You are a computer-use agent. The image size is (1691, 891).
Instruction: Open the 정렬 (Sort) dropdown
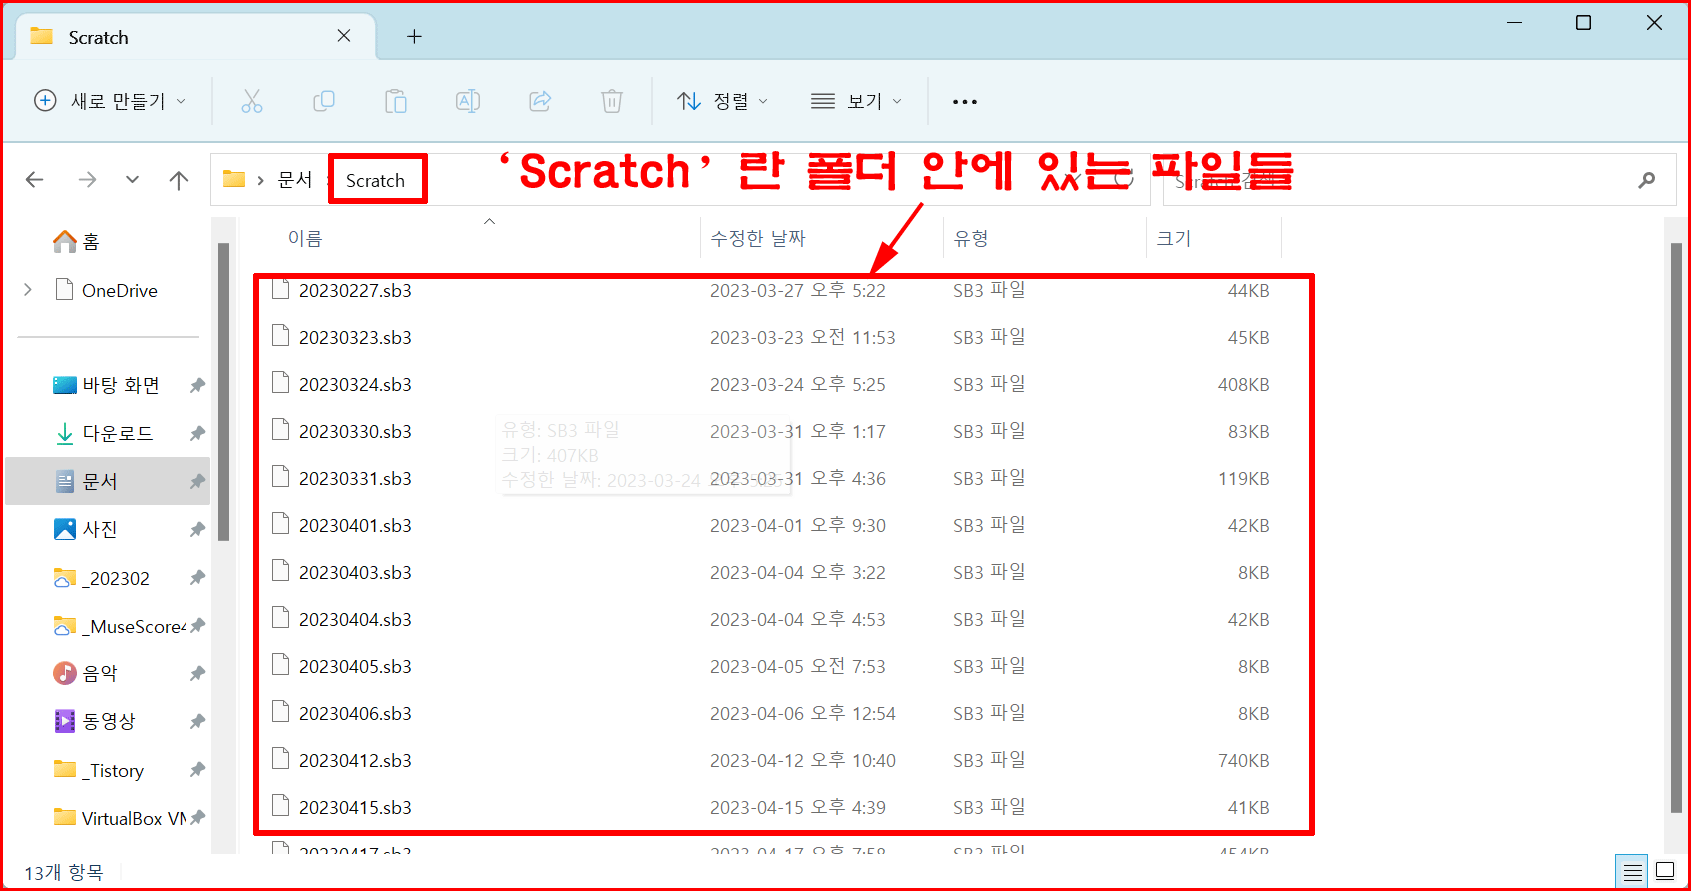pos(722,101)
